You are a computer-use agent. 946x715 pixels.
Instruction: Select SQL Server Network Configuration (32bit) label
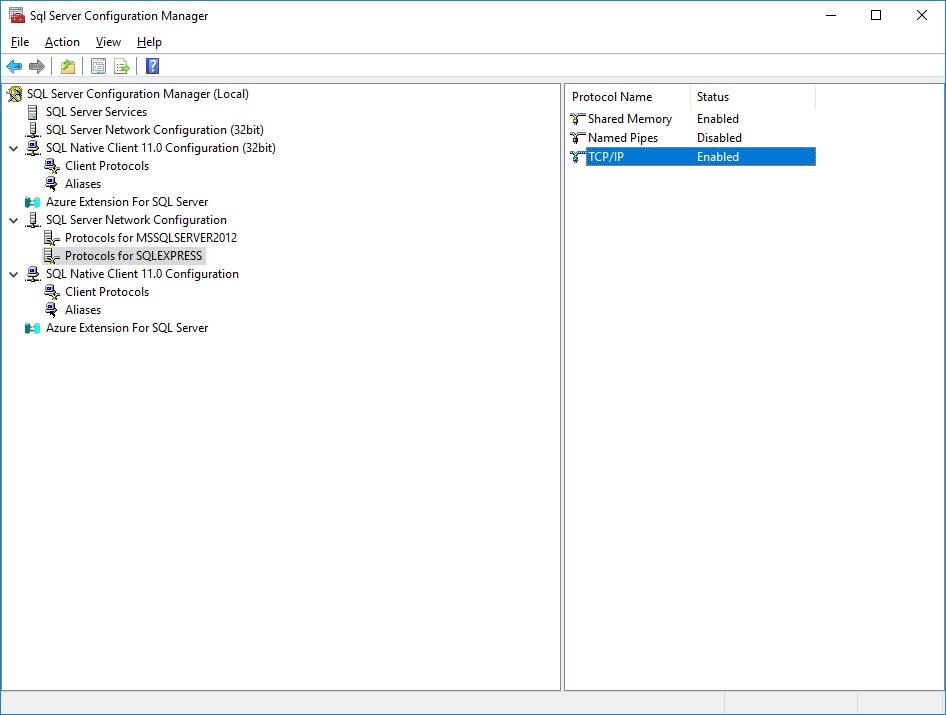coord(155,130)
